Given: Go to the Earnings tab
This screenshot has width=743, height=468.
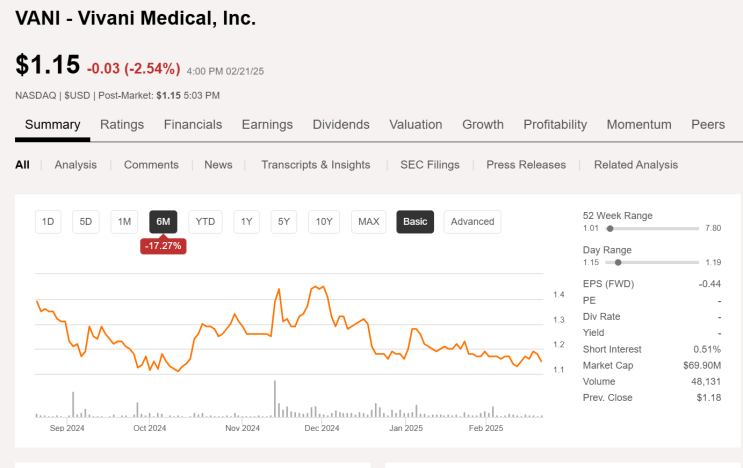Looking at the screenshot, I should (267, 125).
